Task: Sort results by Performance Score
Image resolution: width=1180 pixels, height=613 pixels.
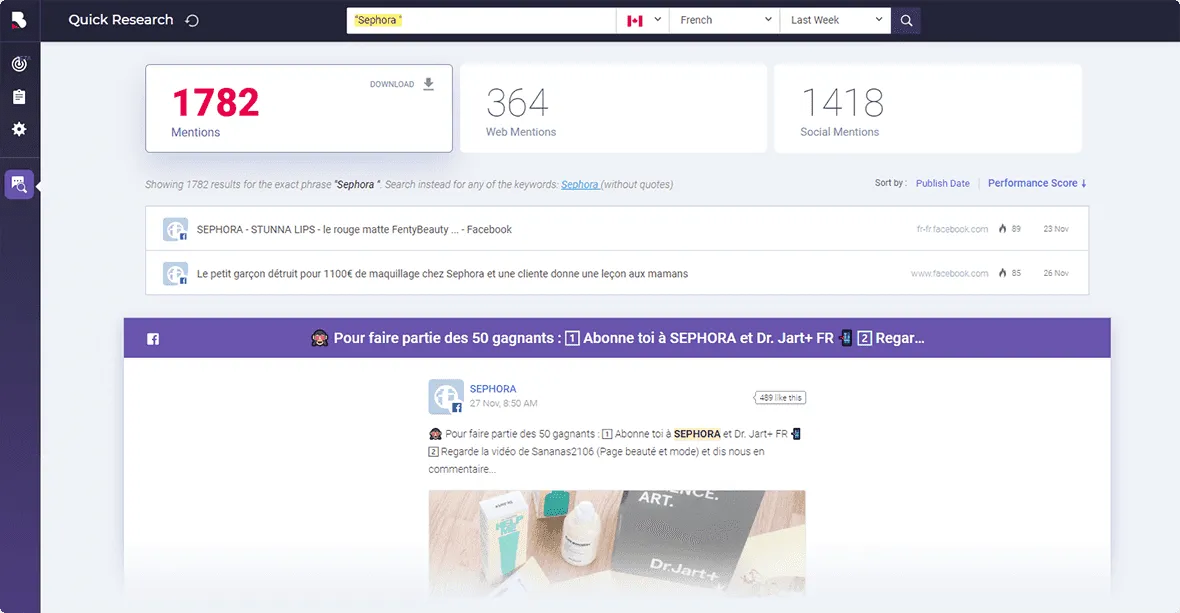Action: tap(1036, 184)
